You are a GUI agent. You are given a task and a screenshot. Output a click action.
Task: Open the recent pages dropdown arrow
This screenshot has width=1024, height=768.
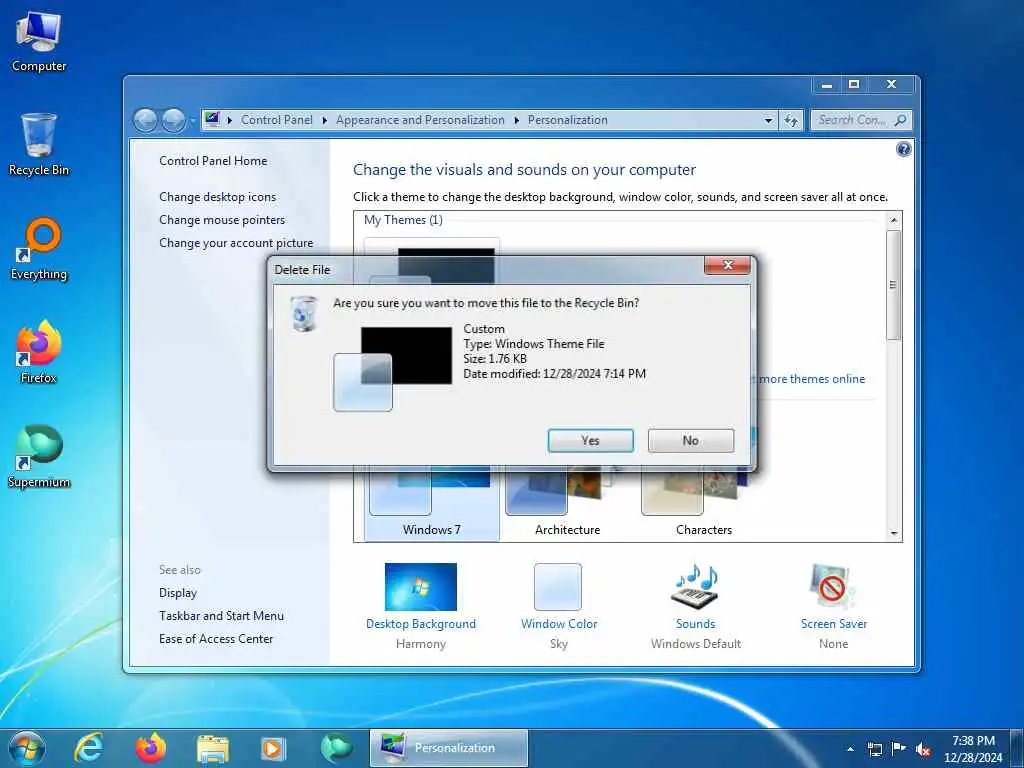tap(192, 121)
